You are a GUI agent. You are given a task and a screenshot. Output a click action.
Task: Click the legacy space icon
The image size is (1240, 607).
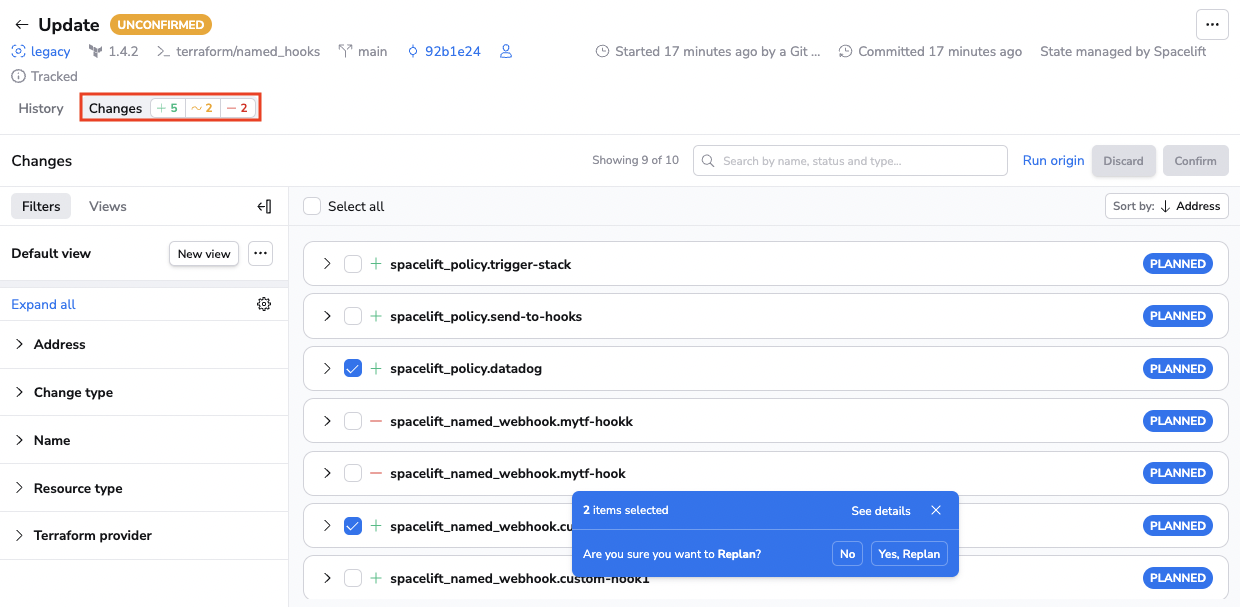coord(19,51)
